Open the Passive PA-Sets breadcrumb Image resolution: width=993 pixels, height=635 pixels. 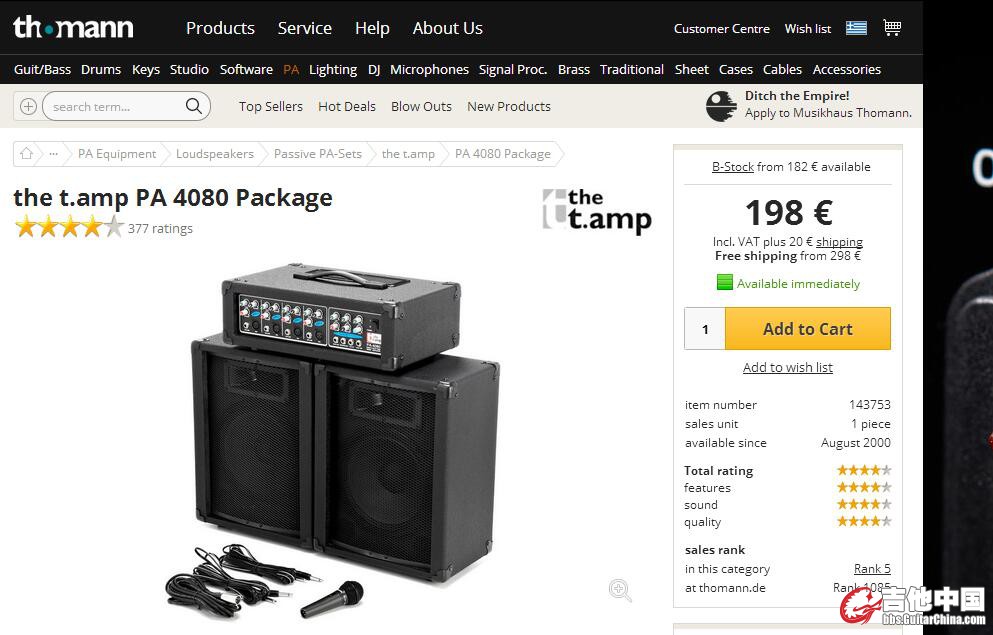pyautogui.click(x=318, y=154)
